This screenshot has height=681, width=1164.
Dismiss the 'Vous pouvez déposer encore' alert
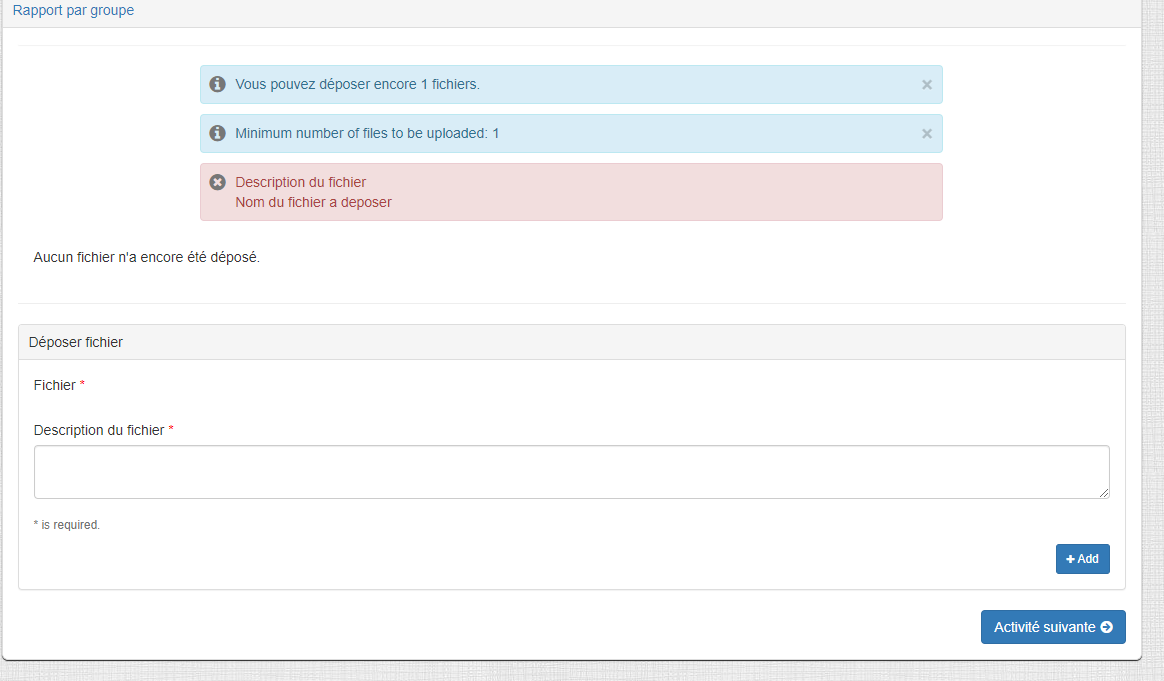tap(926, 85)
